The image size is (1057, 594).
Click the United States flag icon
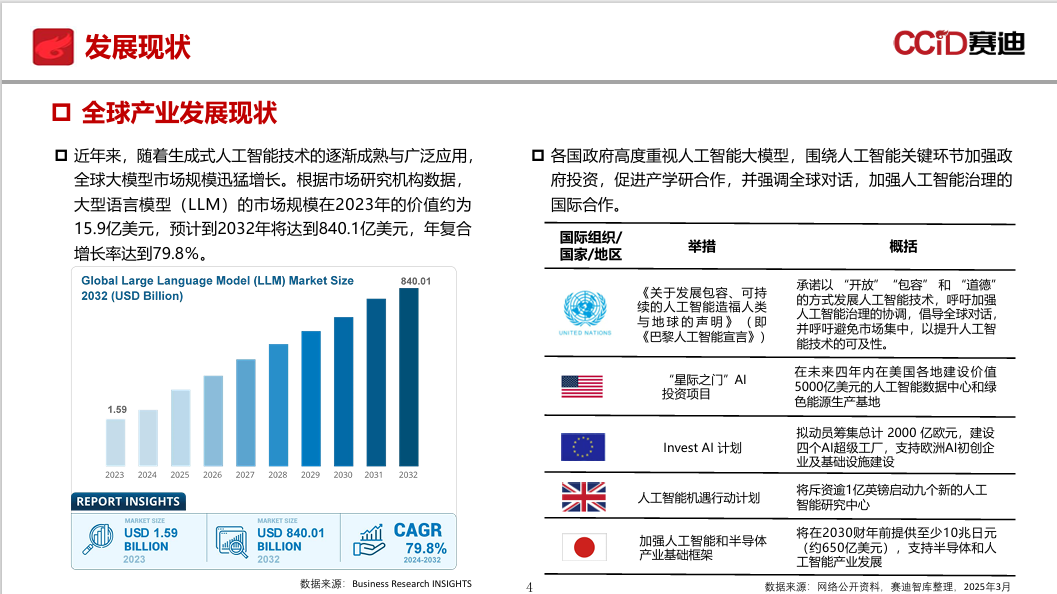point(582,386)
